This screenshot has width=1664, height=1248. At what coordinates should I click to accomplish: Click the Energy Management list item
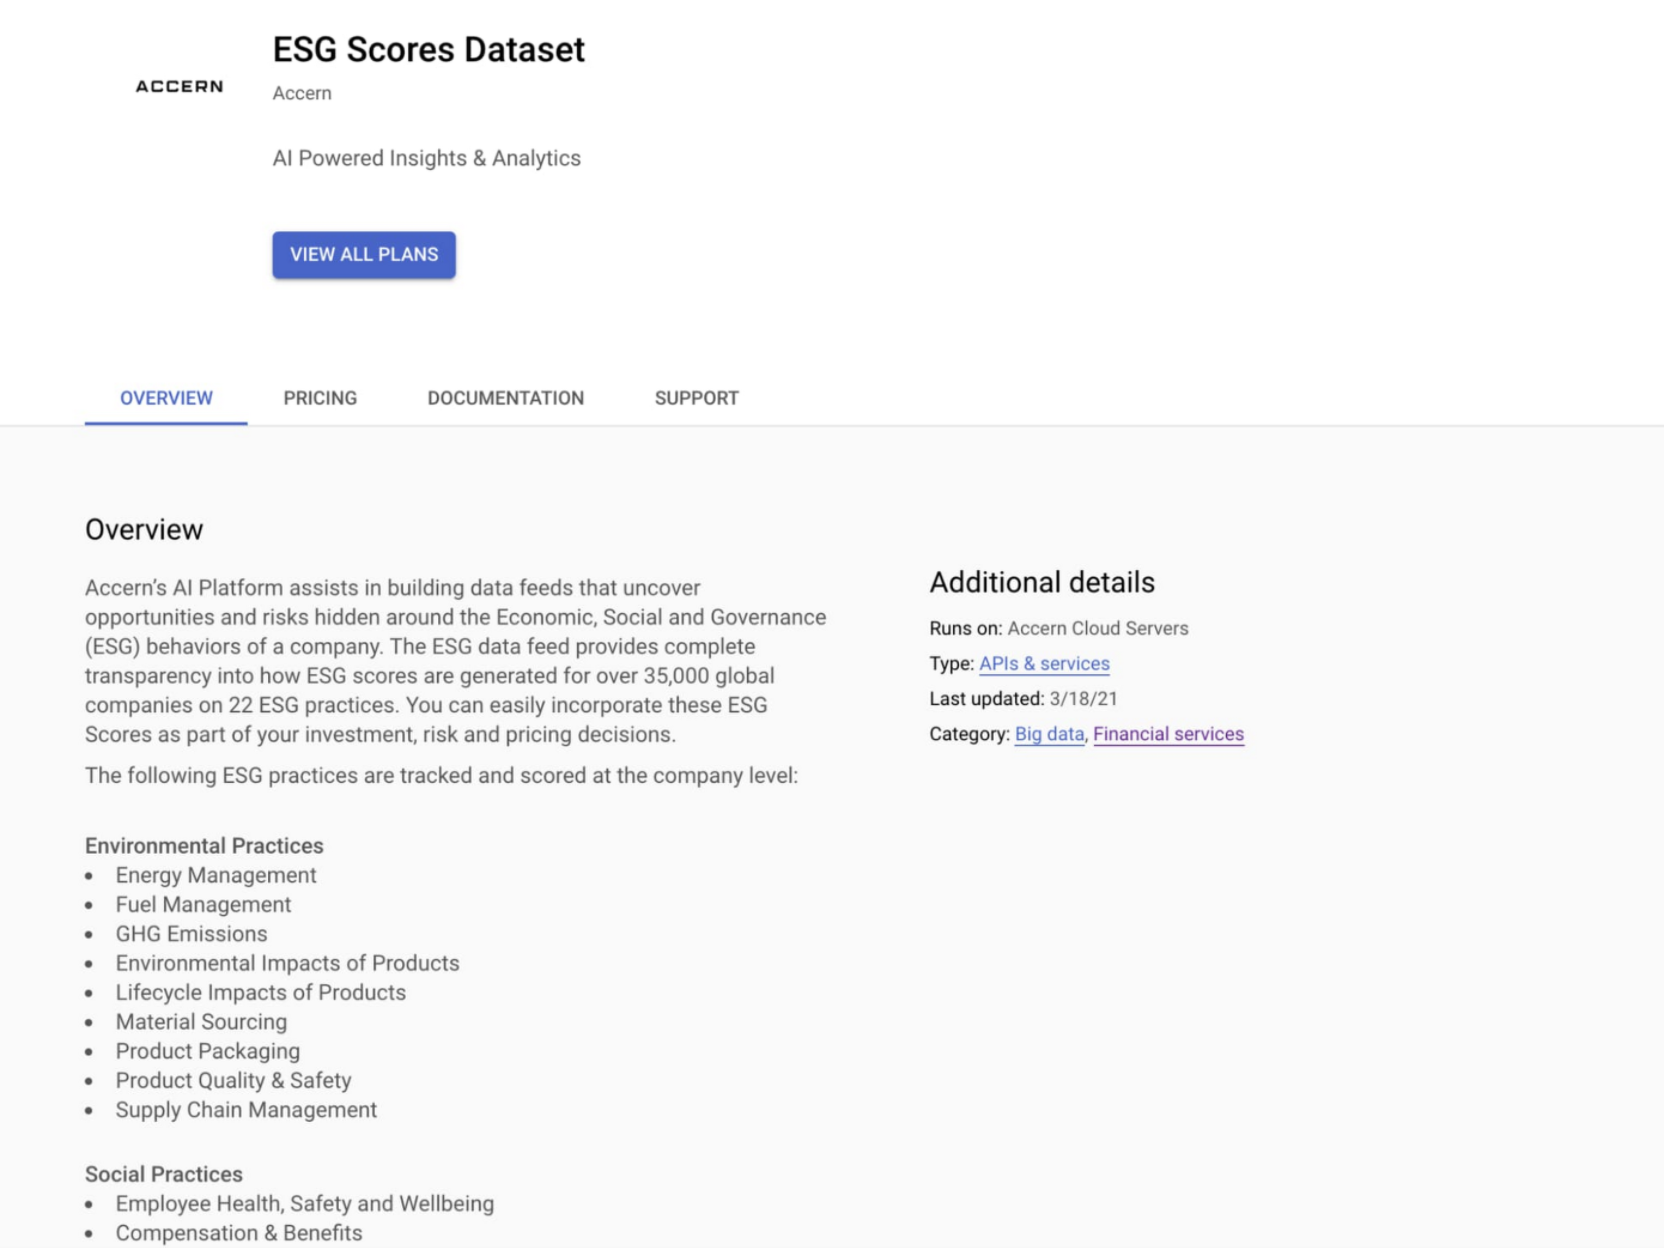tap(216, 875)
